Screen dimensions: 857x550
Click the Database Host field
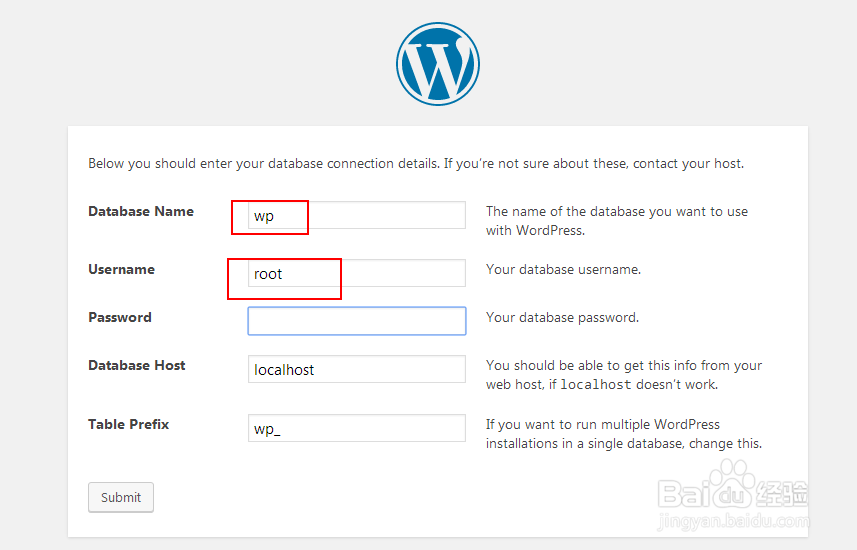357,369
